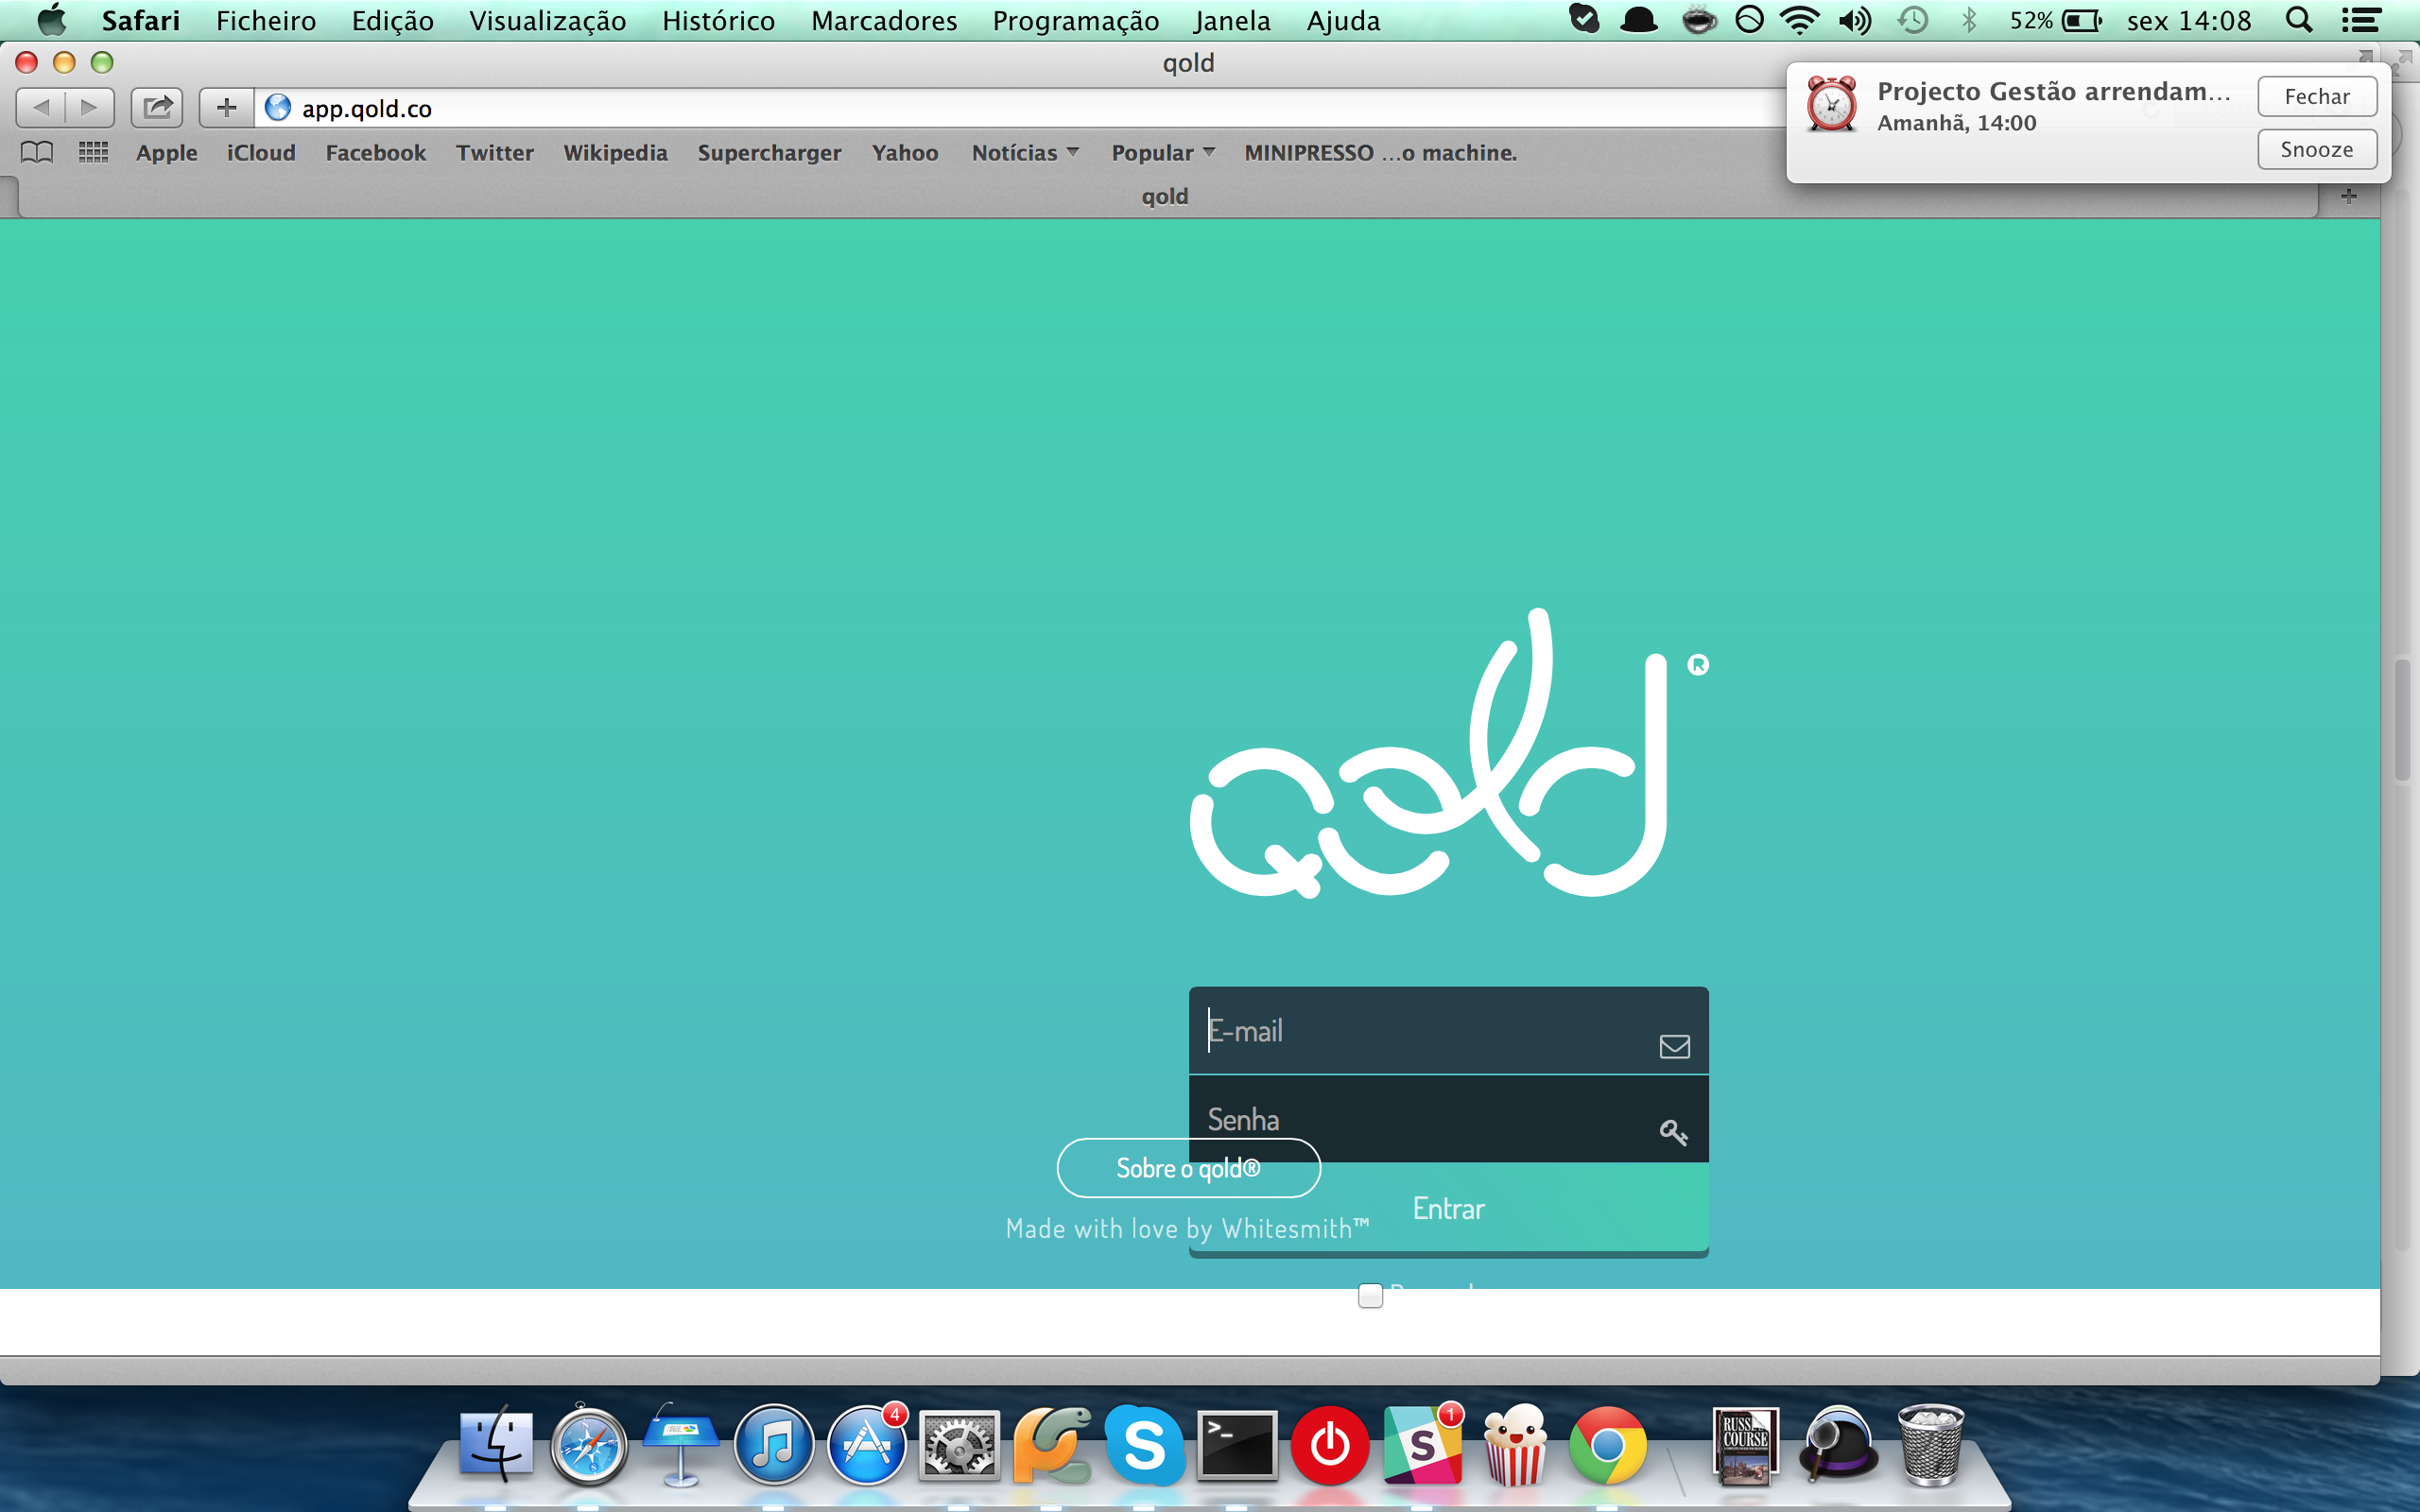Select the qold tab
Viewport: 2420px width, 1512px height.
pos(1165,196)
